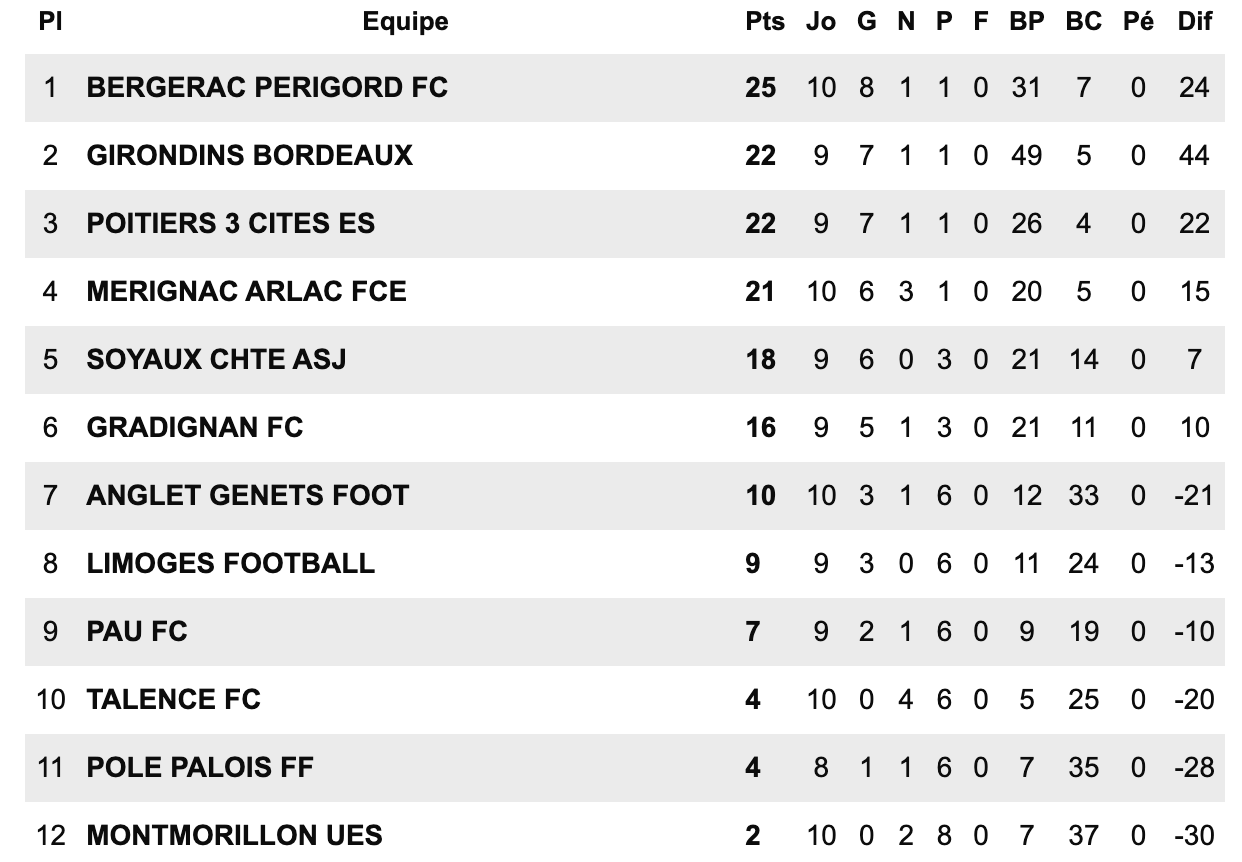Open the MONTMORILLON UES team entry
The width and height of the screenshot is (1242, 862).
(x=235, y=836)
